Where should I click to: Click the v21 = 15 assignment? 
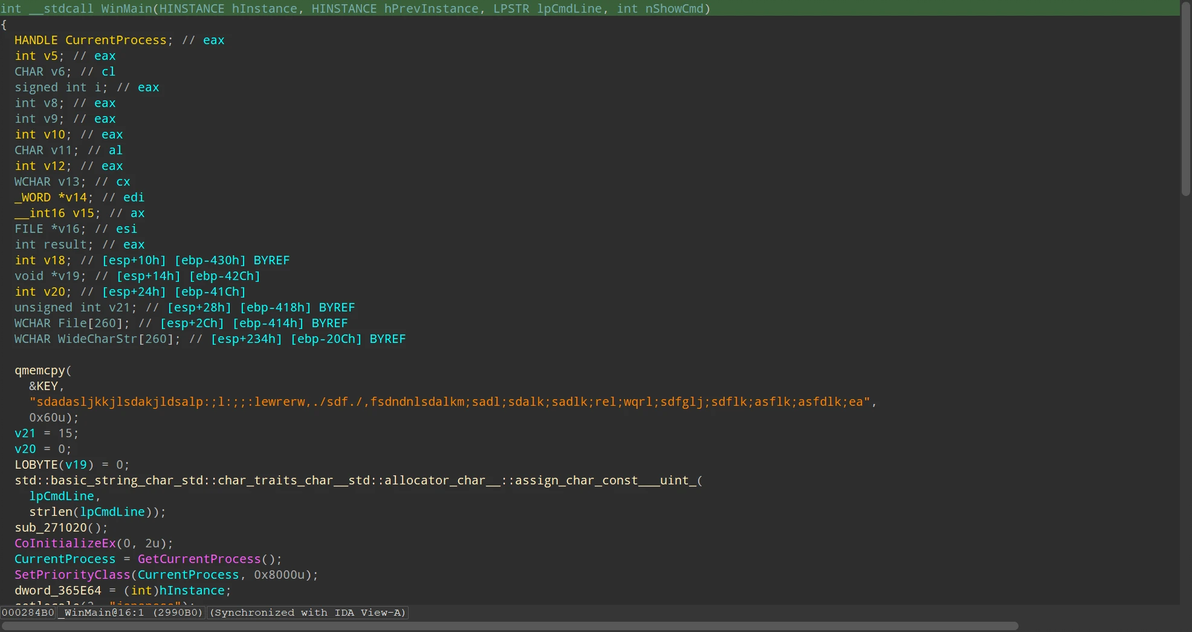43,433
